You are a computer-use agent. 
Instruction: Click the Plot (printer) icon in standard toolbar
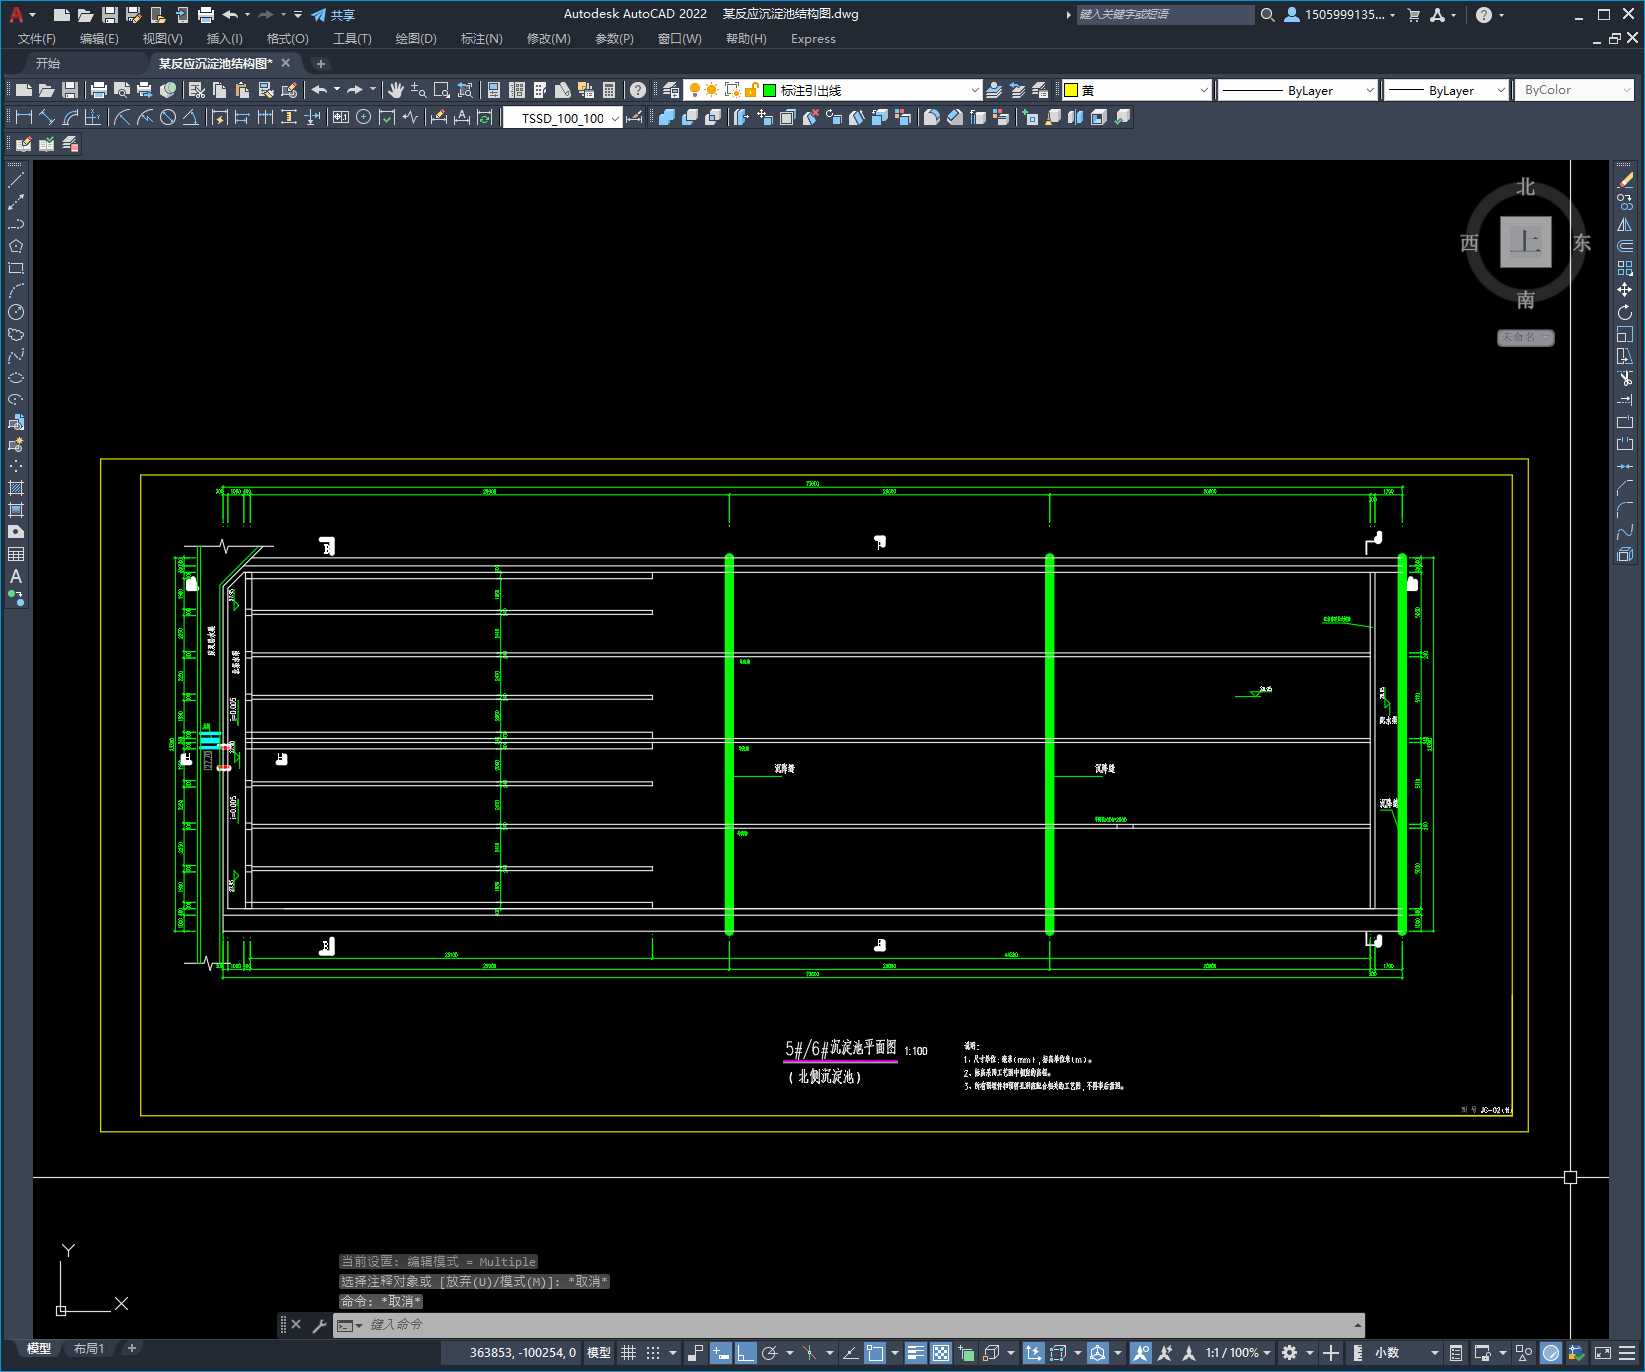click(x=99, y=90)
